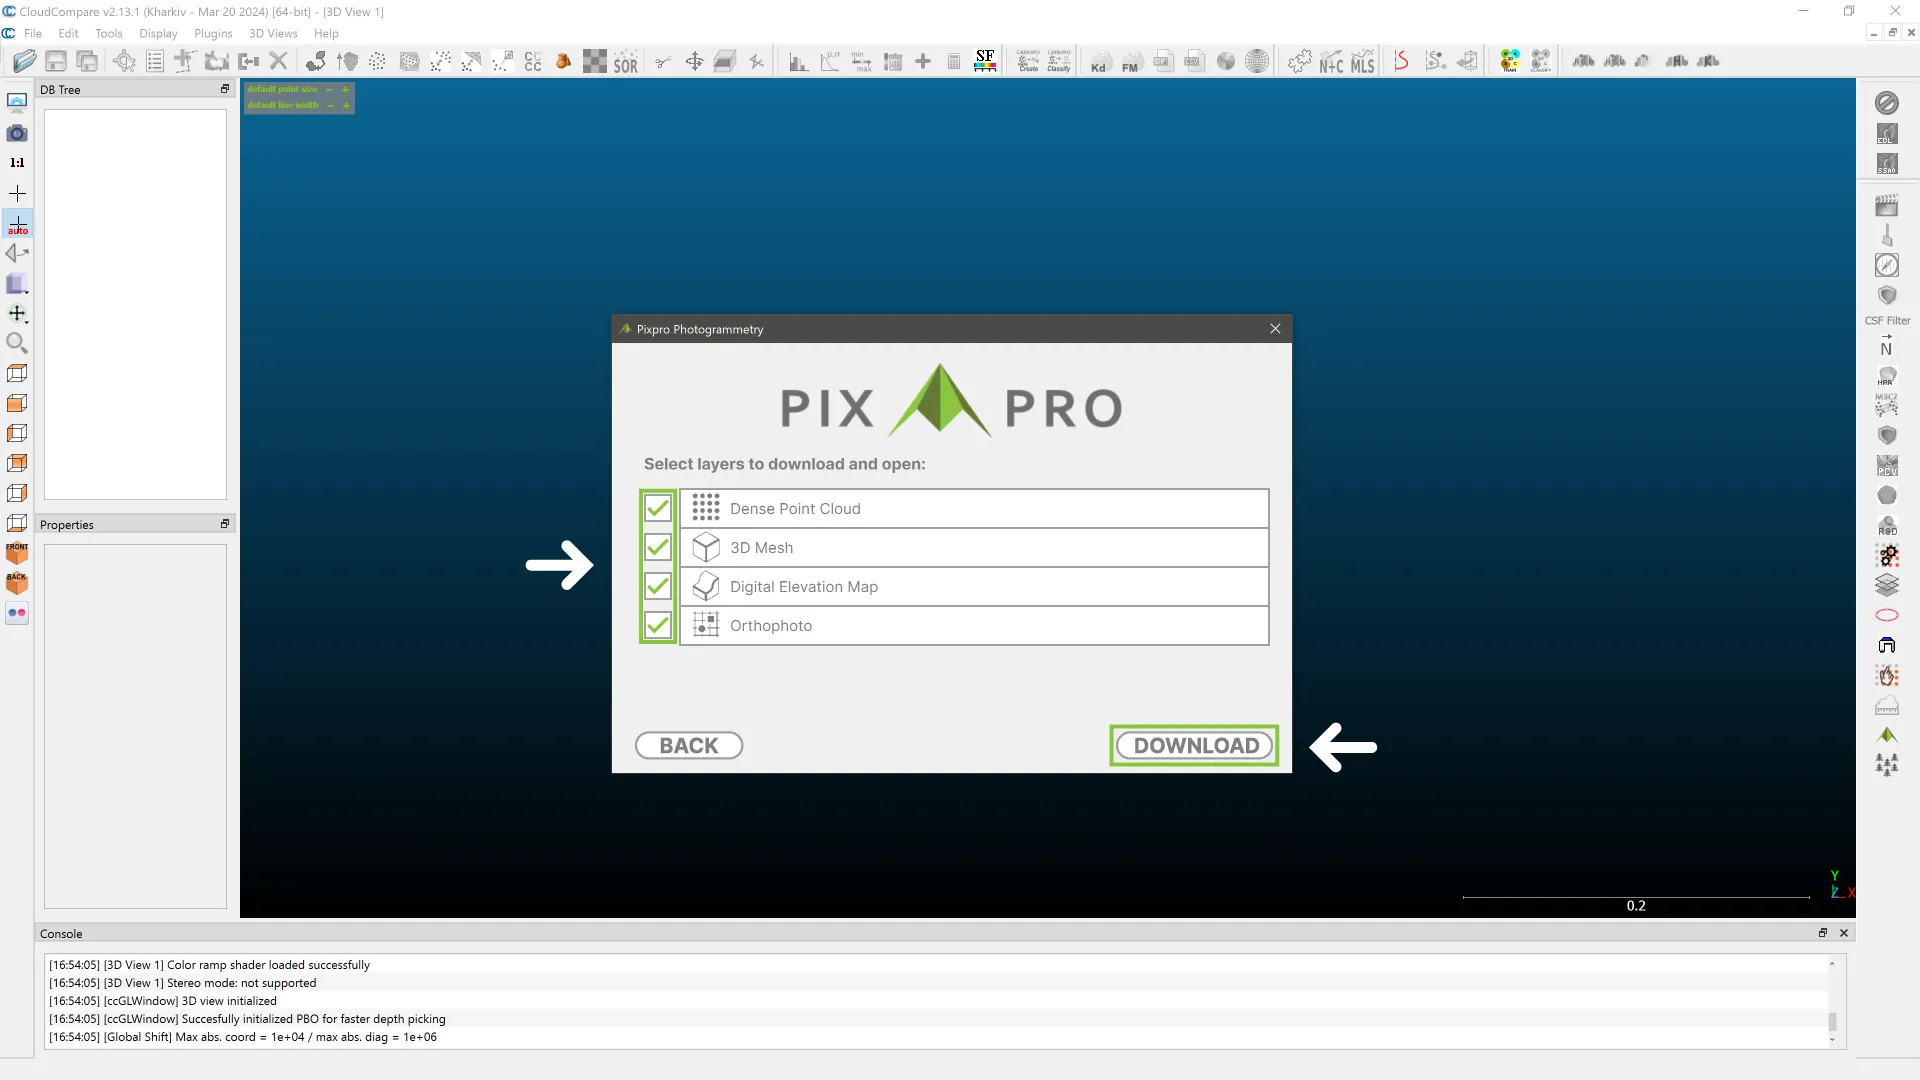Click the red ellipse plugin icon
The width and height of the screenshot is (1920, 1080).
(x=1887, y=615)
